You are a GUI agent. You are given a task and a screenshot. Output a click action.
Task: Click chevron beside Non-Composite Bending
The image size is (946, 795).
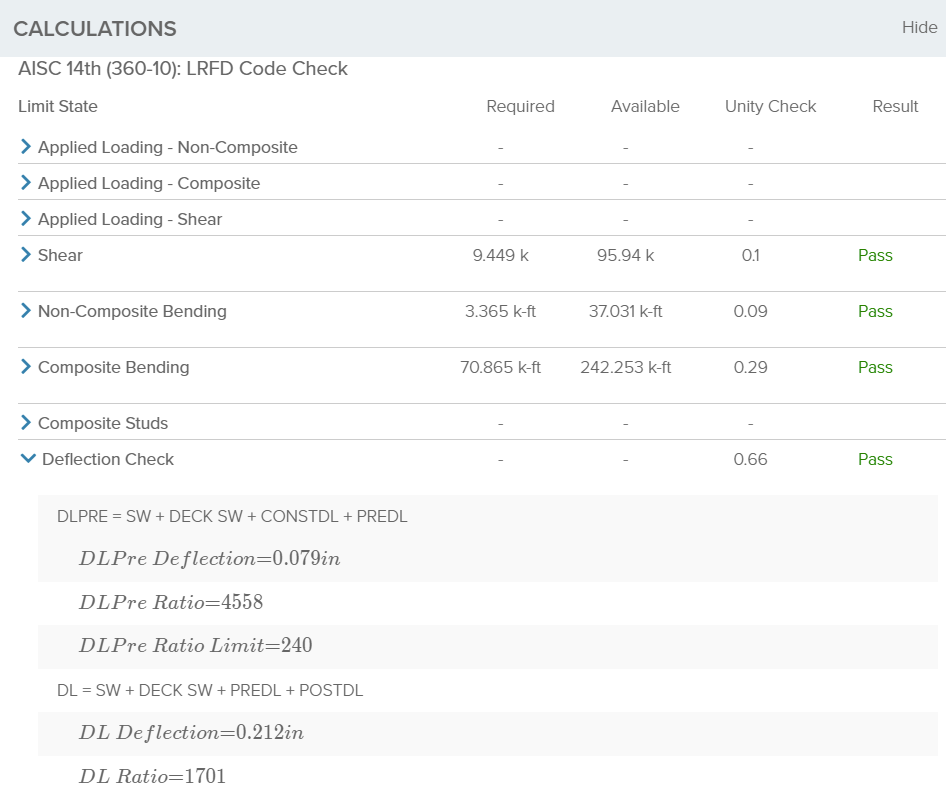(x=26, y=311)
